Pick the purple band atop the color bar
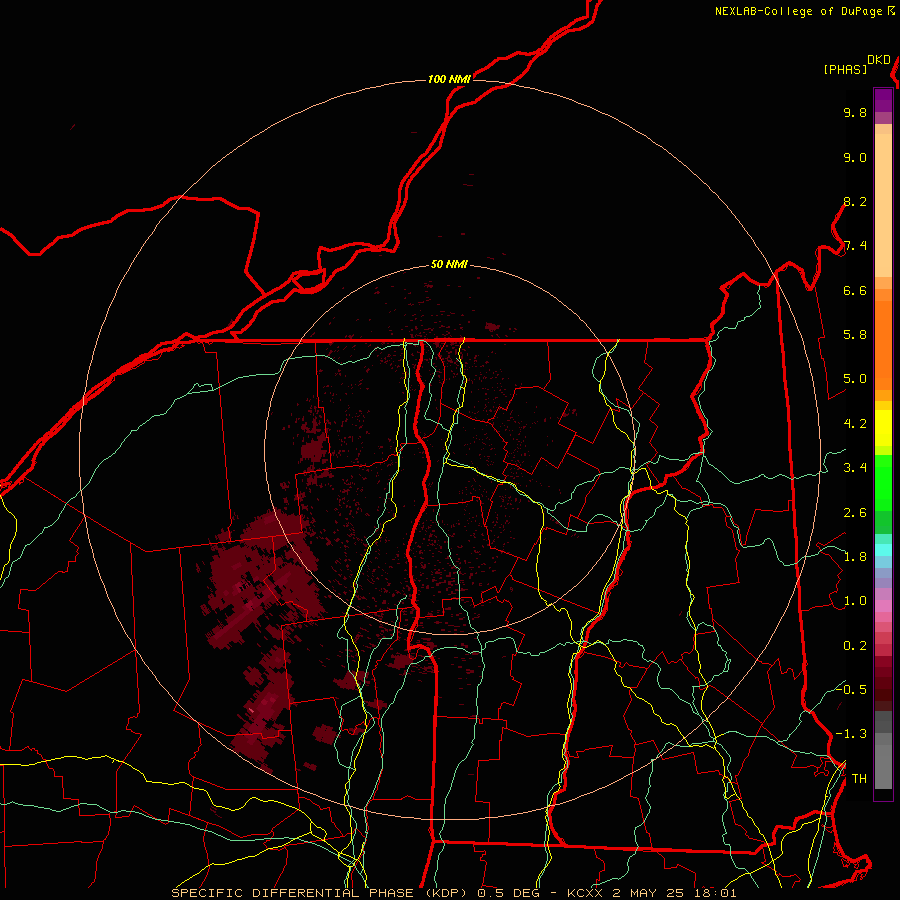900x900 pixels. (x=883, y=100)
